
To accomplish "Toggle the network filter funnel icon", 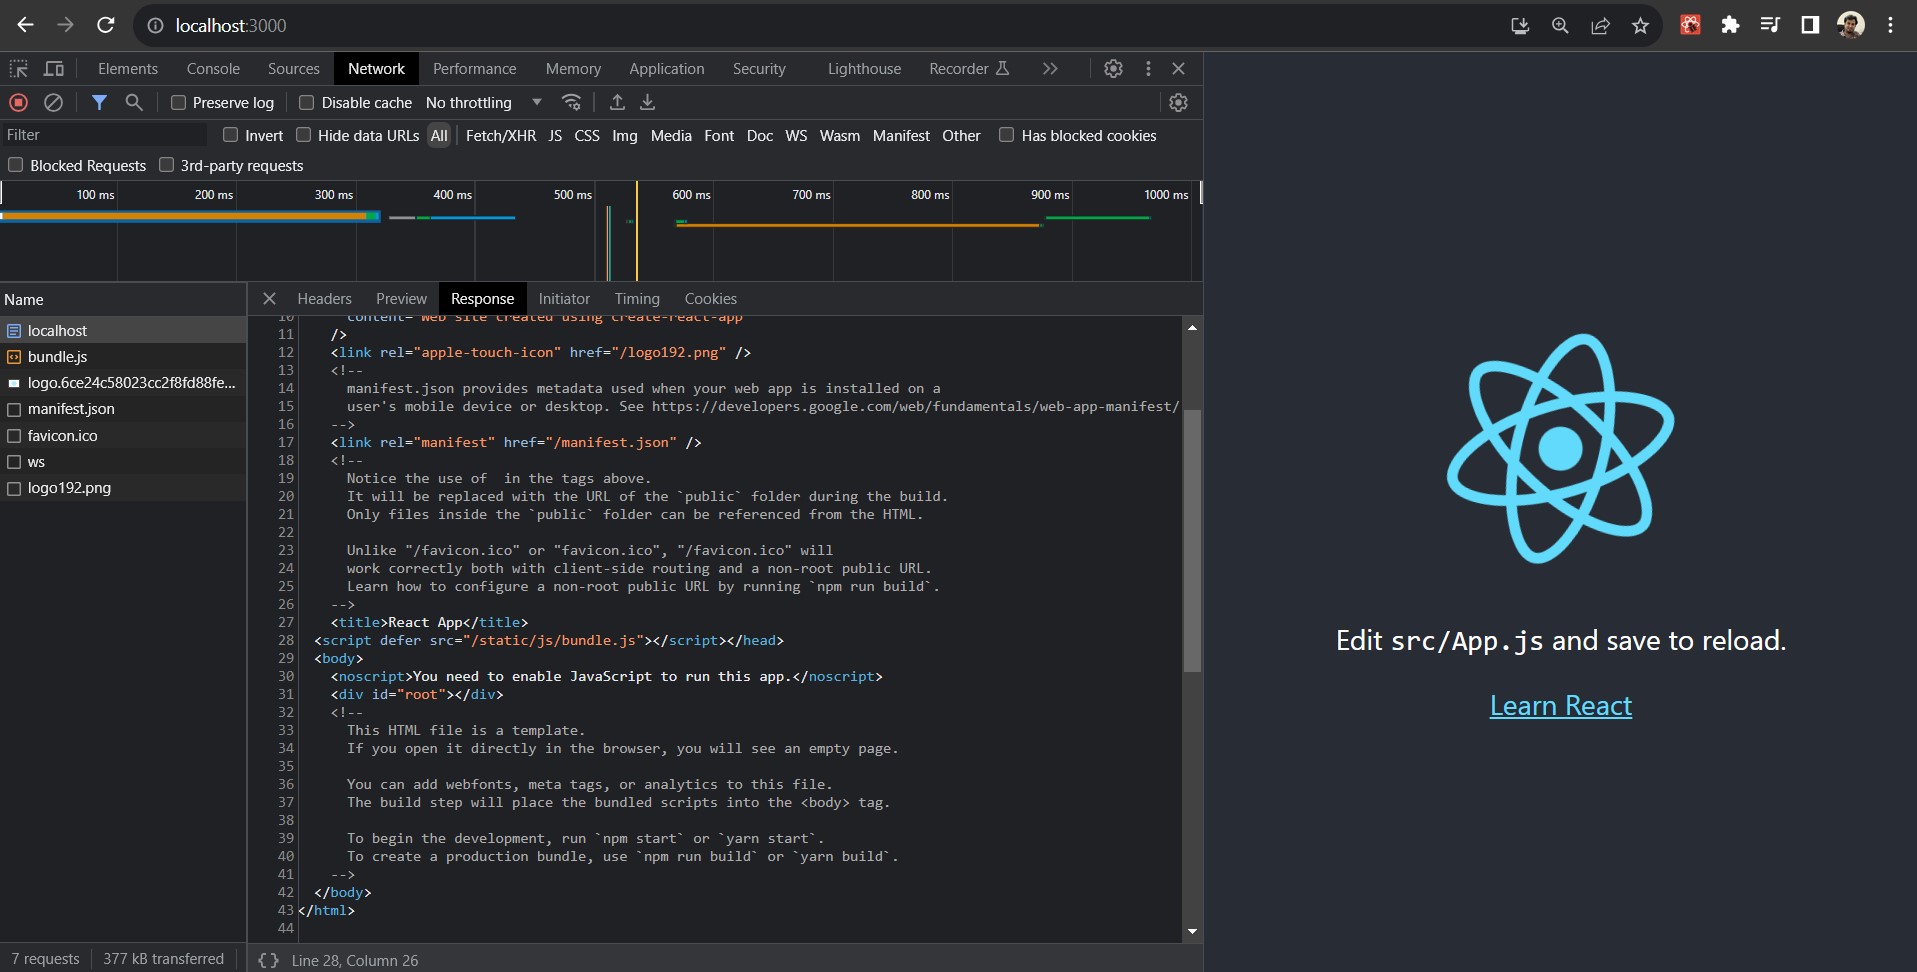I will click(x=99, y=102).
